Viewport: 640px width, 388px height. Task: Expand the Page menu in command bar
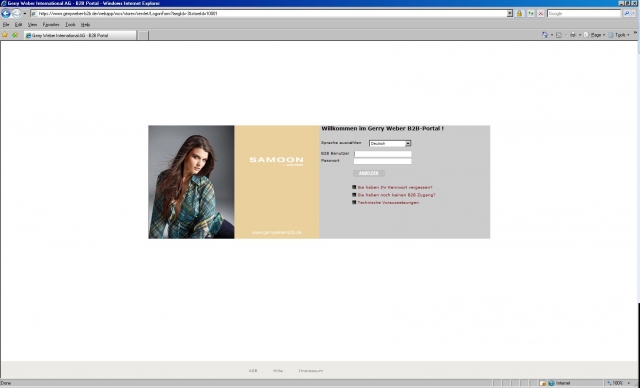tap(595, 35)
